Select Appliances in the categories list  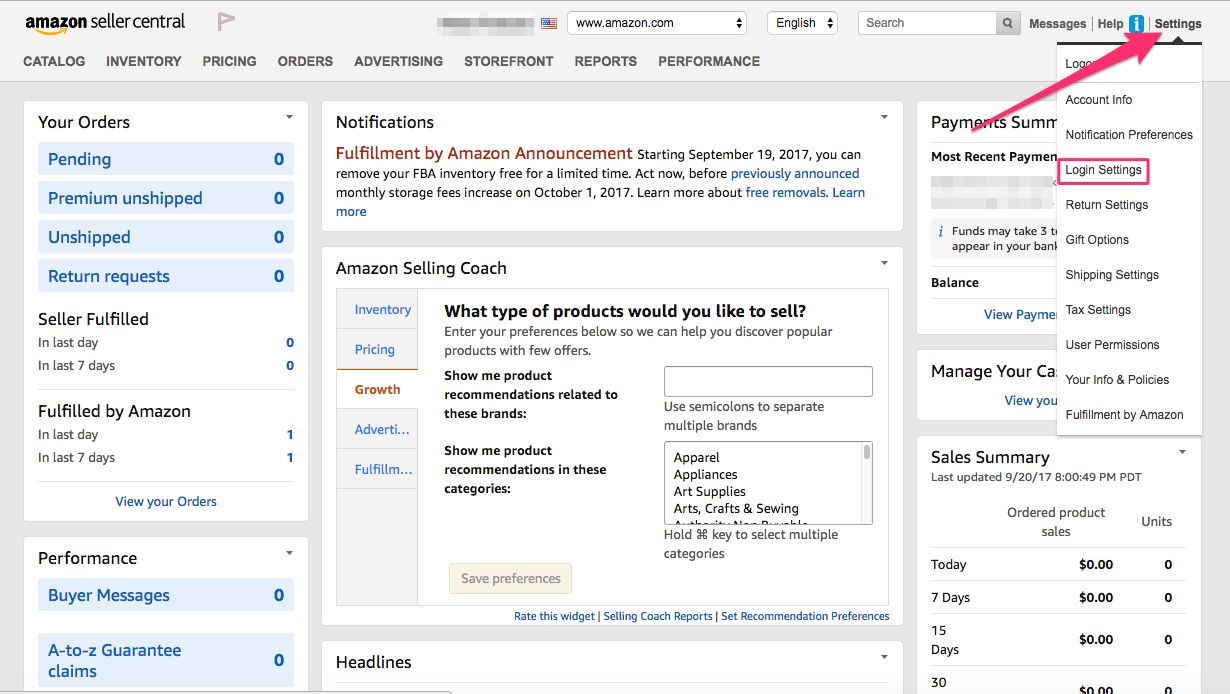[706, 475]
